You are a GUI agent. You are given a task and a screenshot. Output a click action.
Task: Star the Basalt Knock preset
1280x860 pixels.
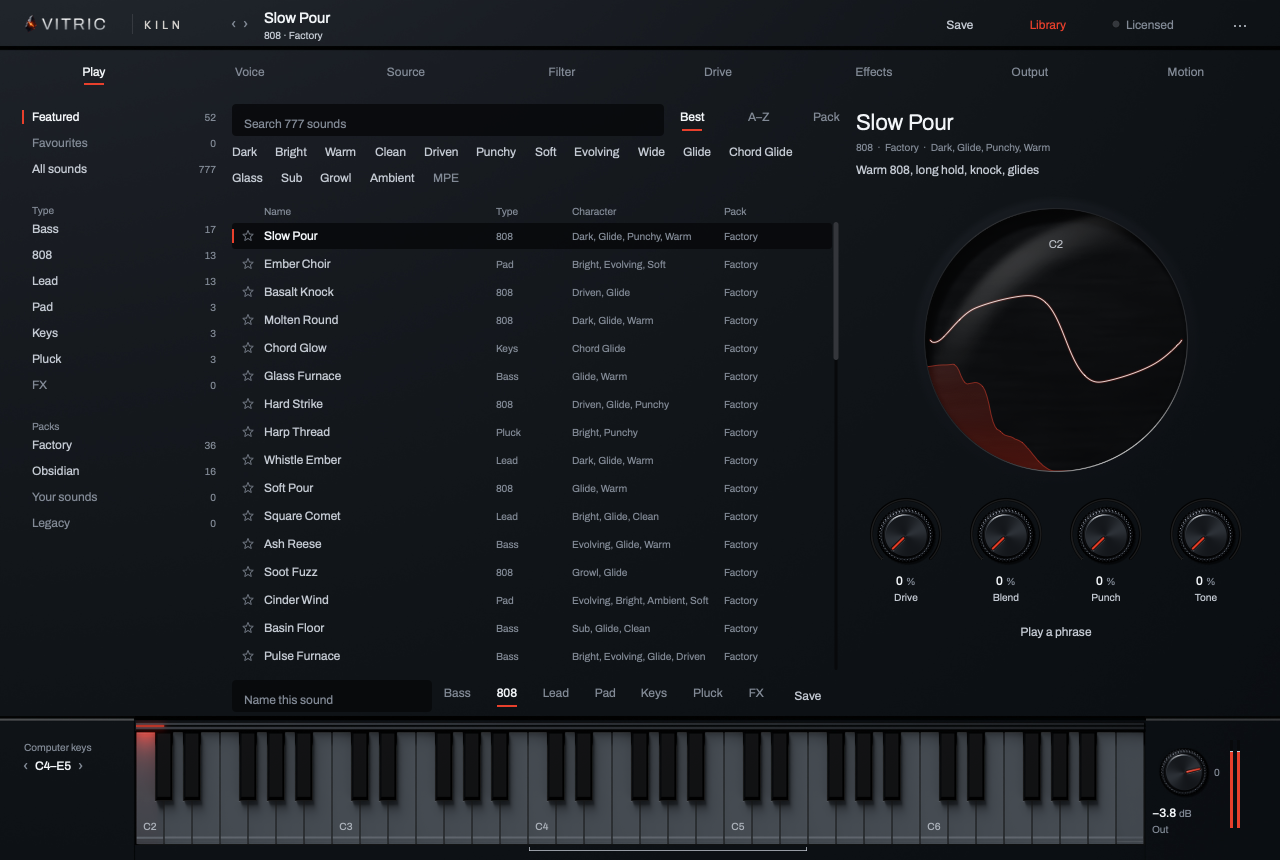pyautogui.click(x=248, y=292)
